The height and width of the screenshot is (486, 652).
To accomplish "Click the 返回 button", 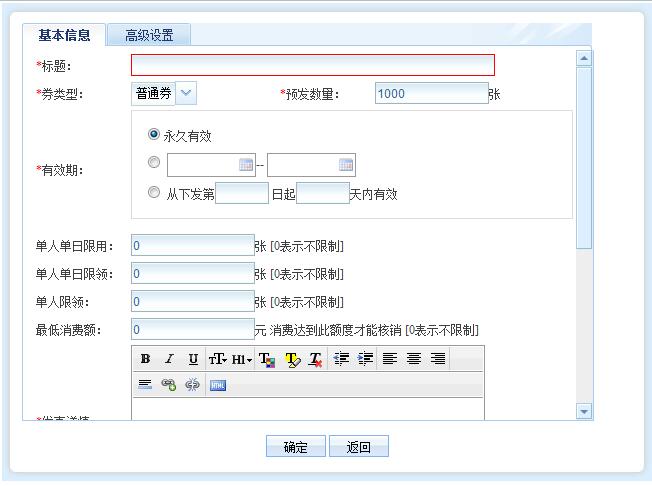I will pyautogui.click(x=358, y=447).
